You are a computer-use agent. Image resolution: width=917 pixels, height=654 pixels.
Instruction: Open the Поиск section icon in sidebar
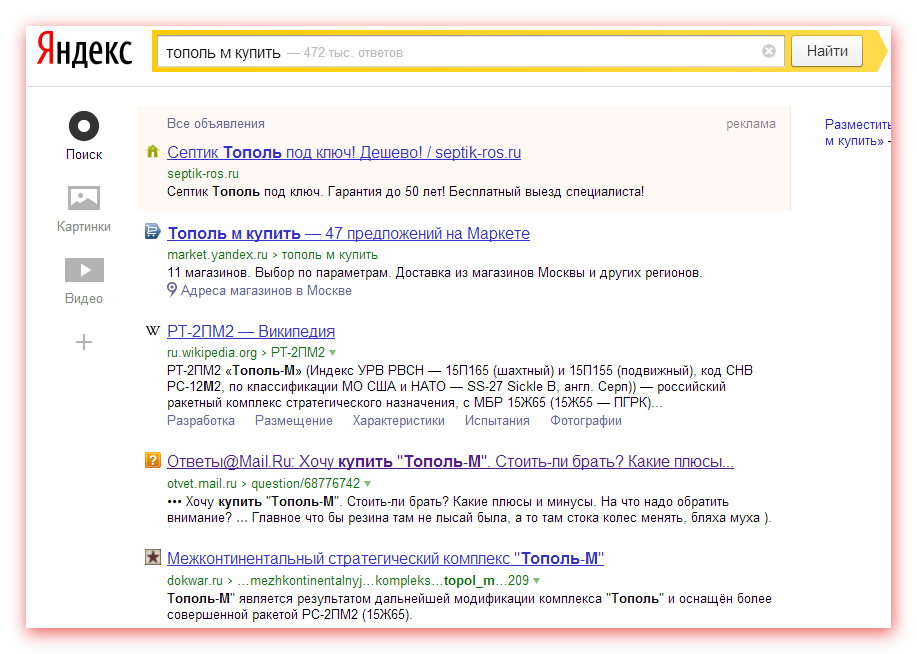pyautogui.click(x=84, y=126)
